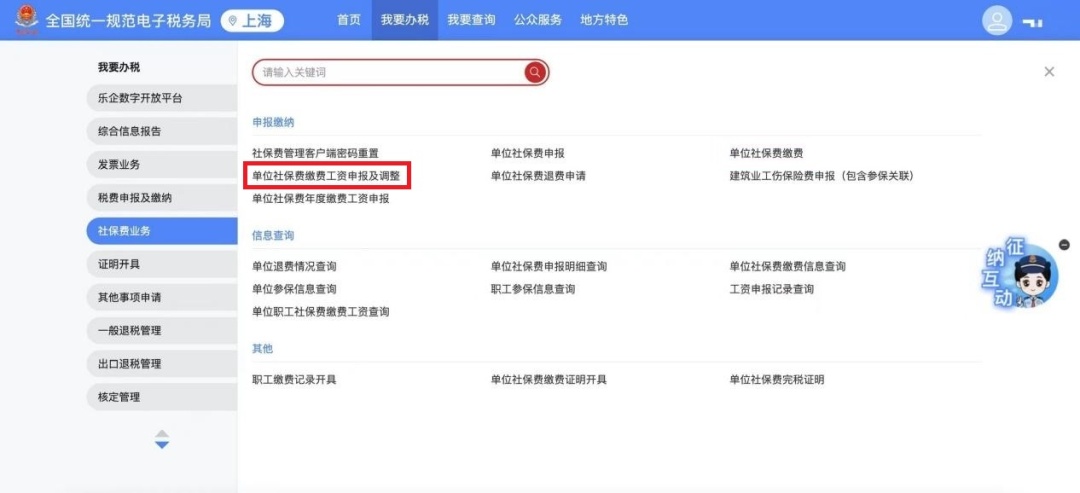Screen dimensions: 1080x493
Task: Open 地方特色 in top navigation
Action: [x=604, y=20]
